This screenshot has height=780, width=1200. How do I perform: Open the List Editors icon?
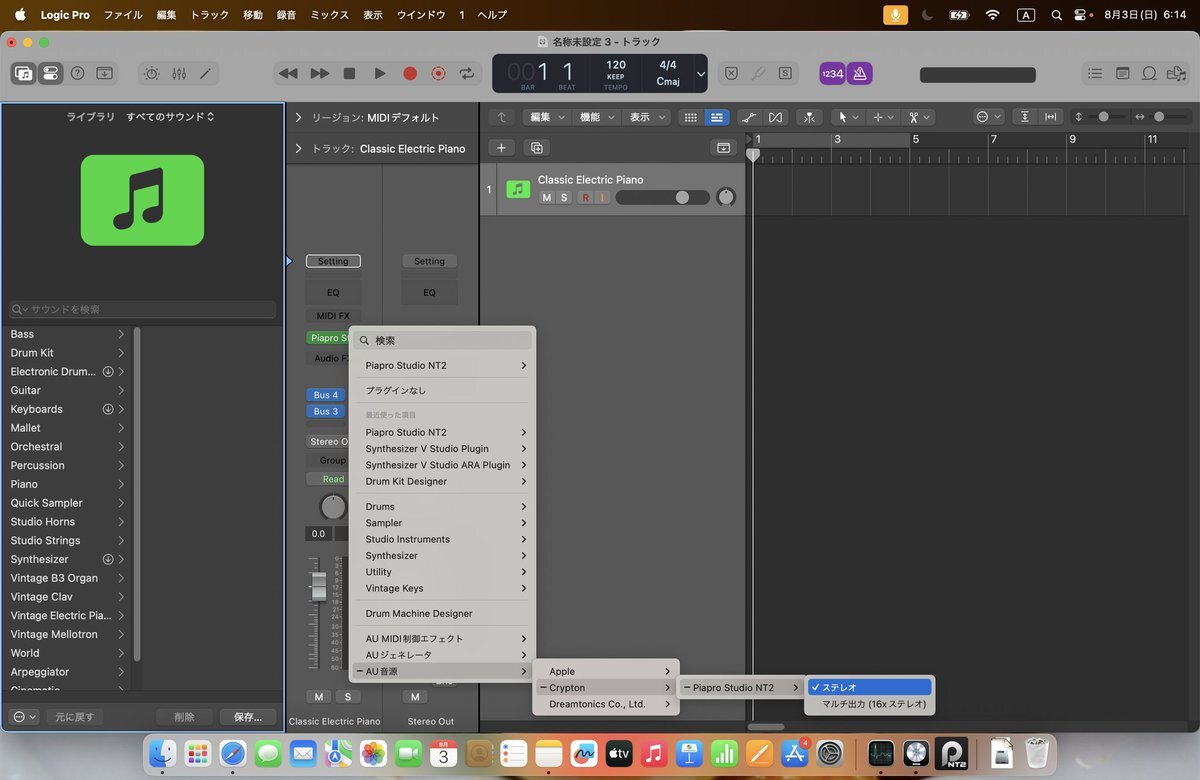click(x=1096, y=73)
